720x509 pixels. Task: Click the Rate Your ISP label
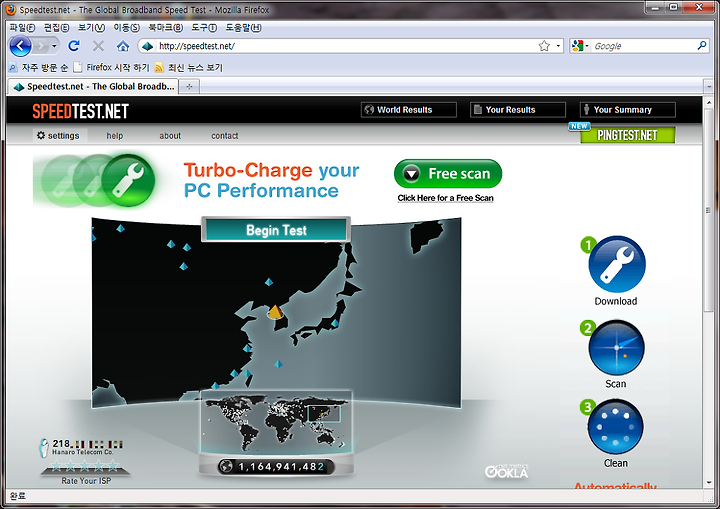(86, 481)
